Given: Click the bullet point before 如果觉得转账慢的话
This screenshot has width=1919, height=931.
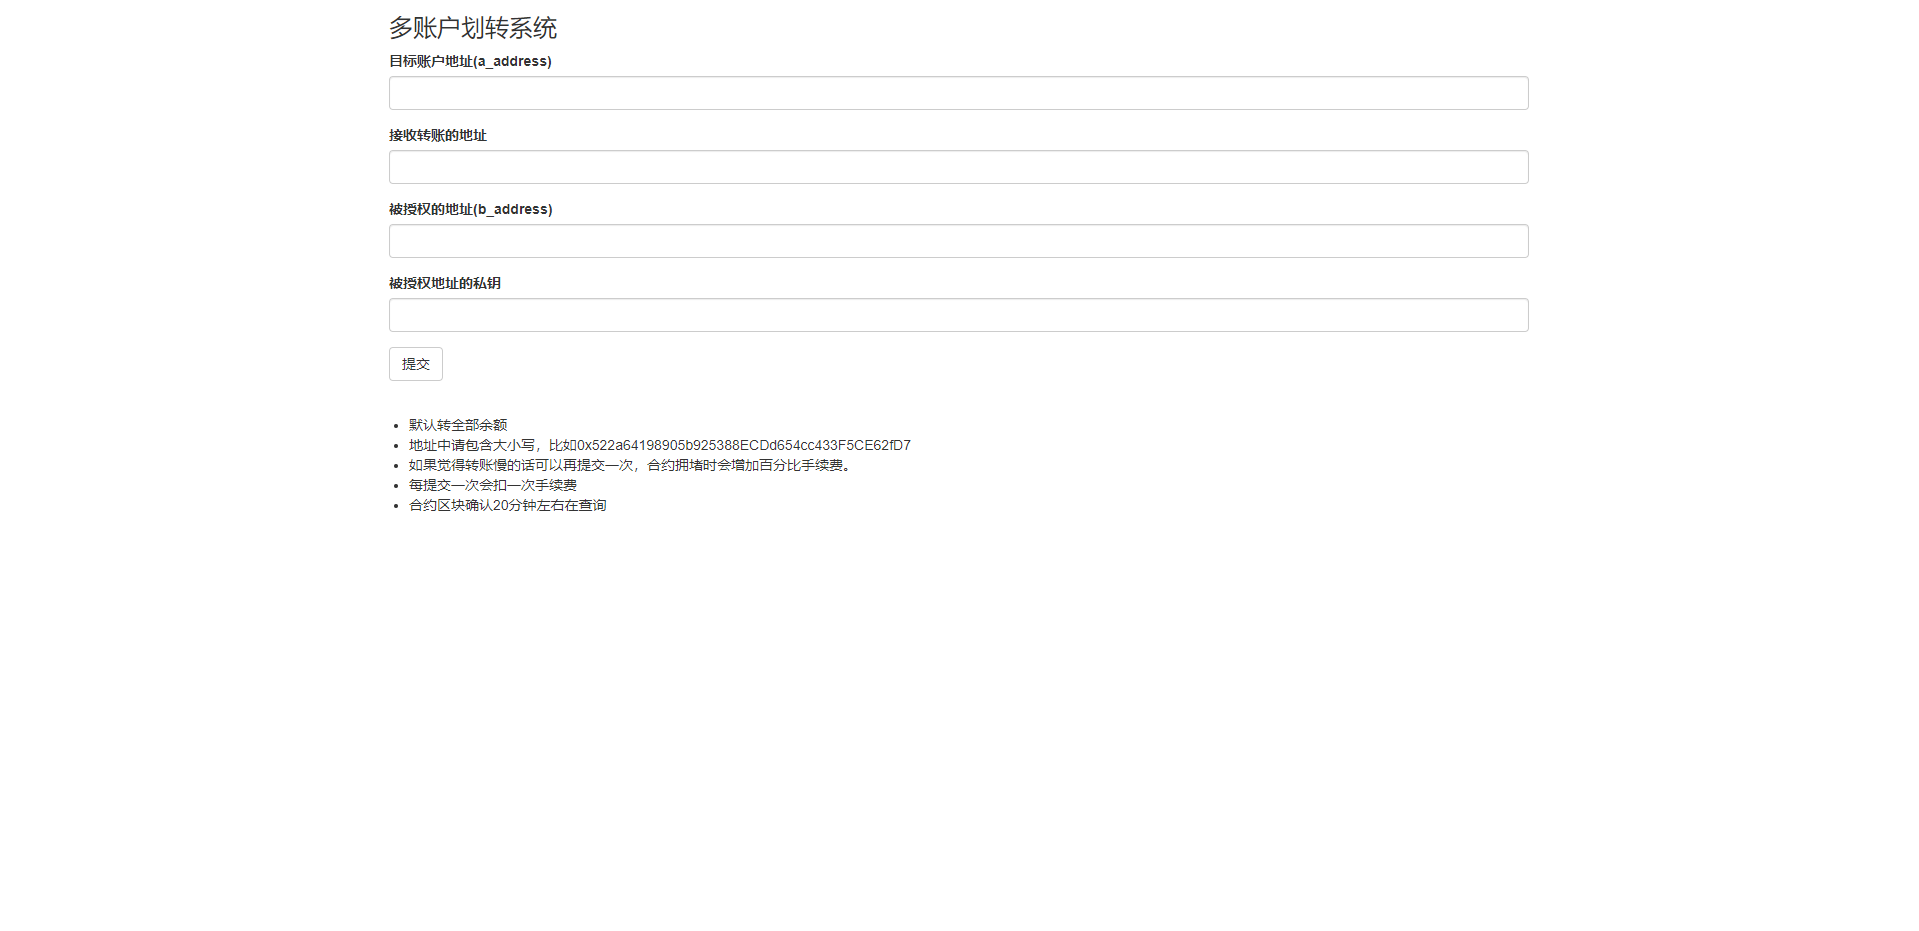Looking at the screenshot, I should coord(396,466).
